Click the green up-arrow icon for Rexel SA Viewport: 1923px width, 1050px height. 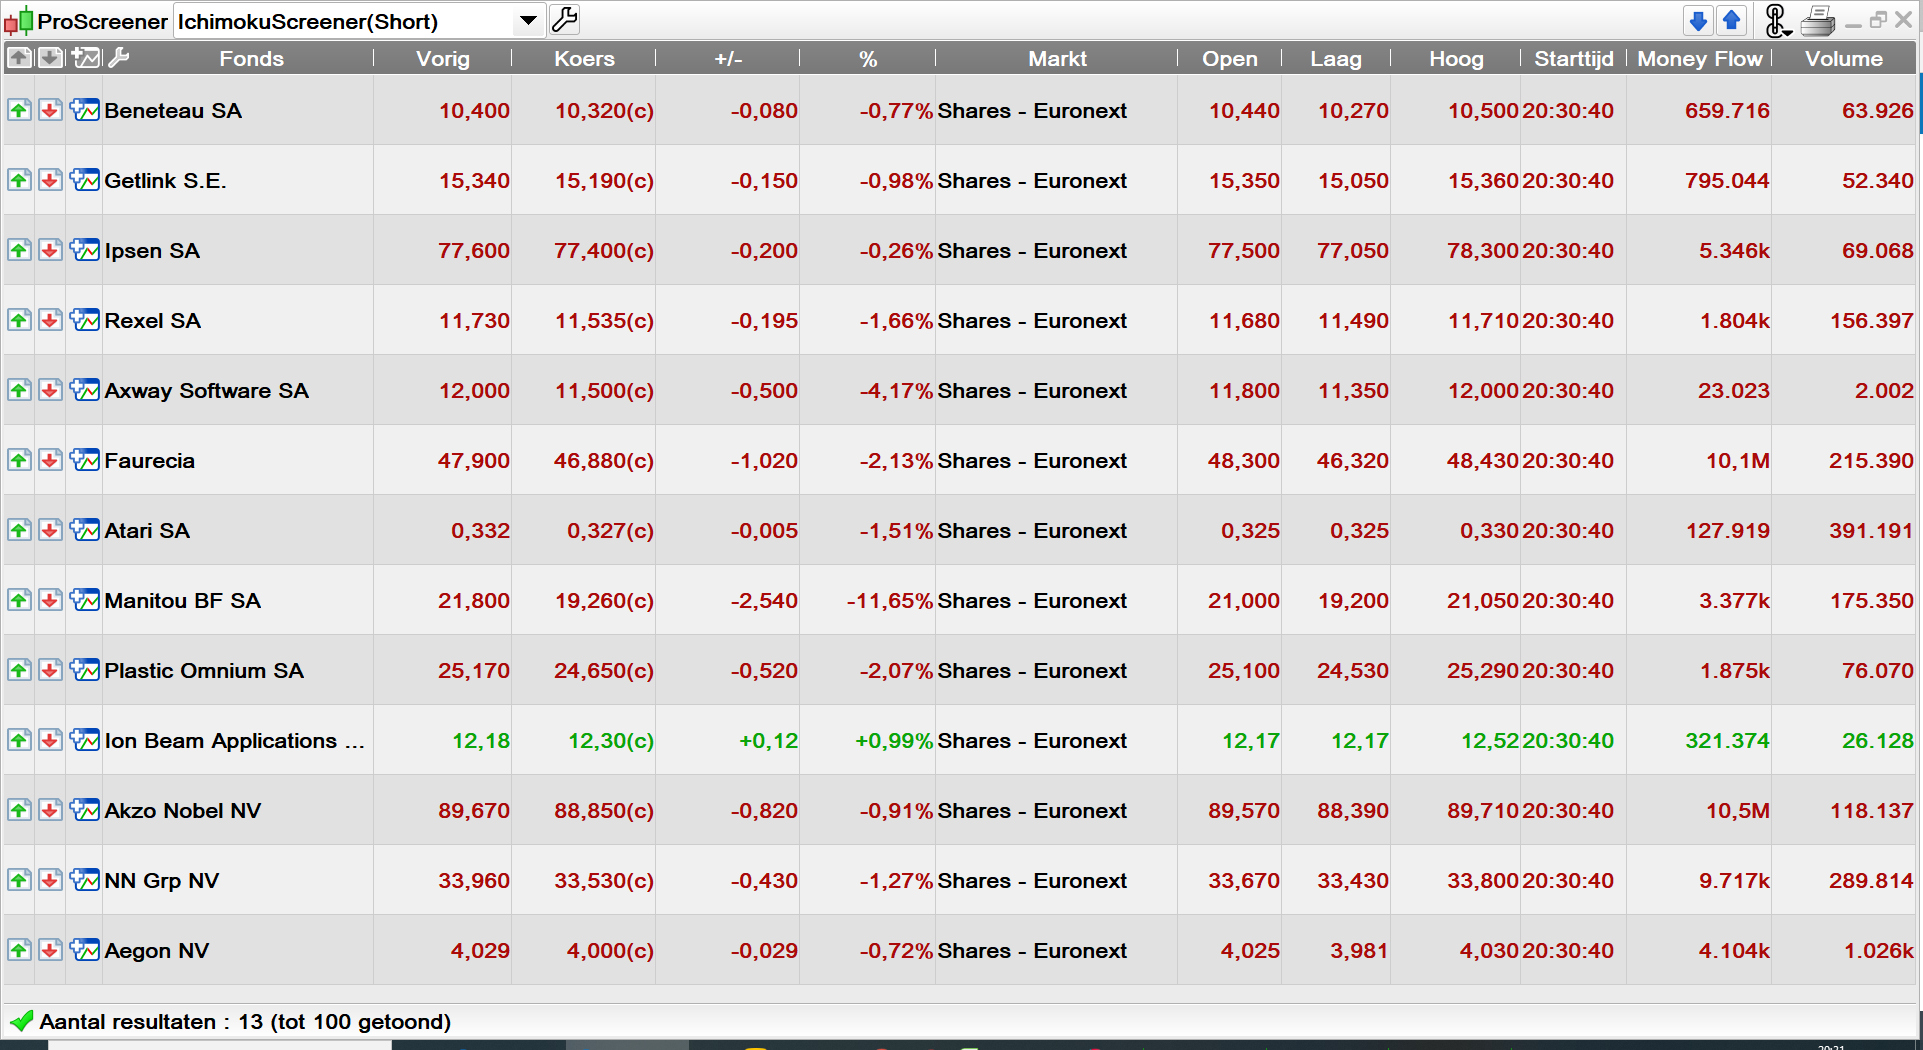pyautogui.click(x=19, y=320)
